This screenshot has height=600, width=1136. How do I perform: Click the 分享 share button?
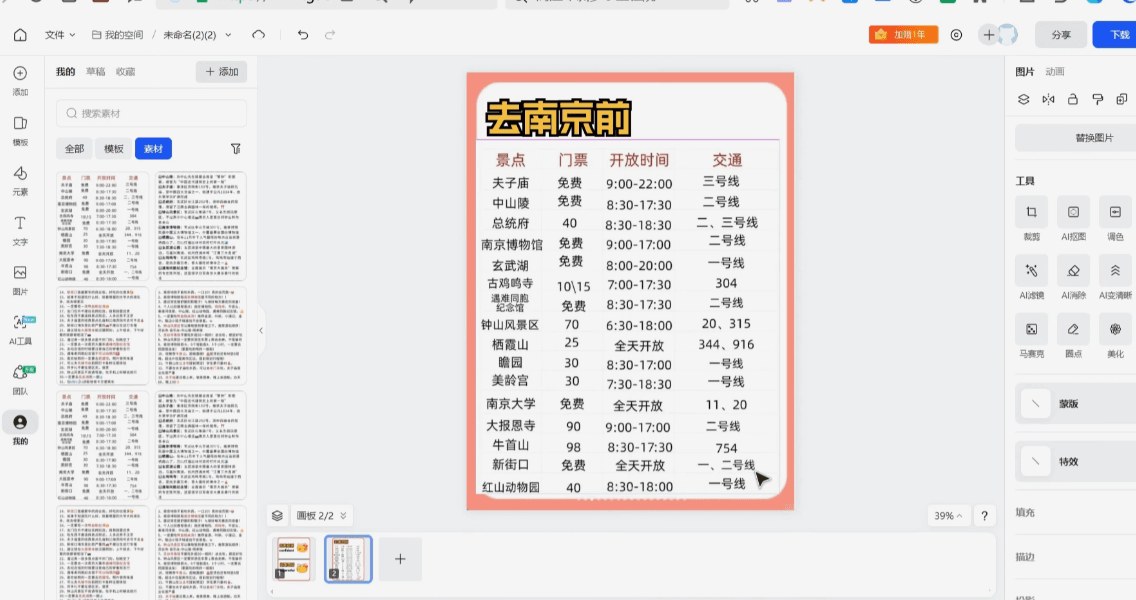(1061, 35)
